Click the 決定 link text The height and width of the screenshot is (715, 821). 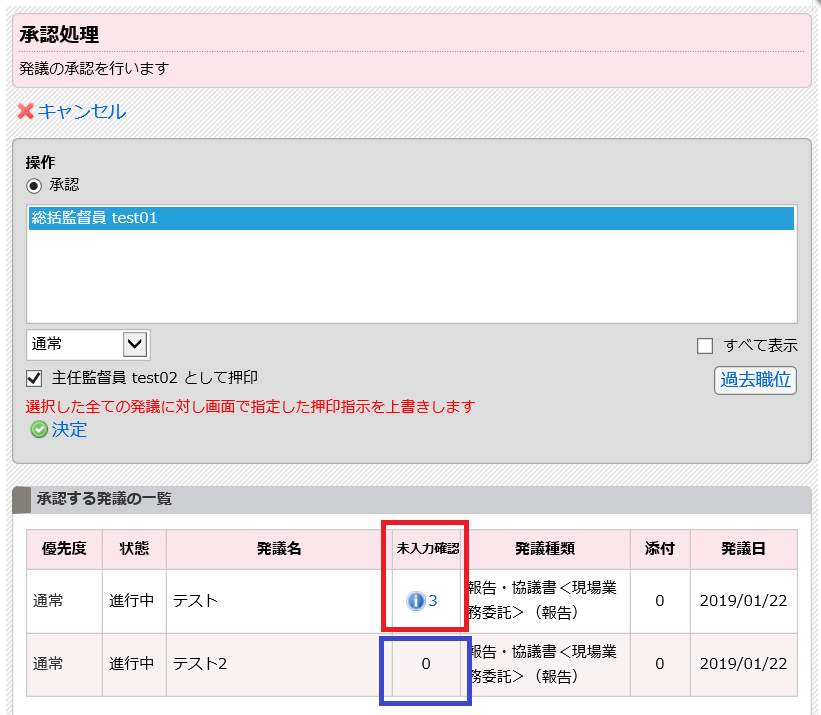coord(69,430)
